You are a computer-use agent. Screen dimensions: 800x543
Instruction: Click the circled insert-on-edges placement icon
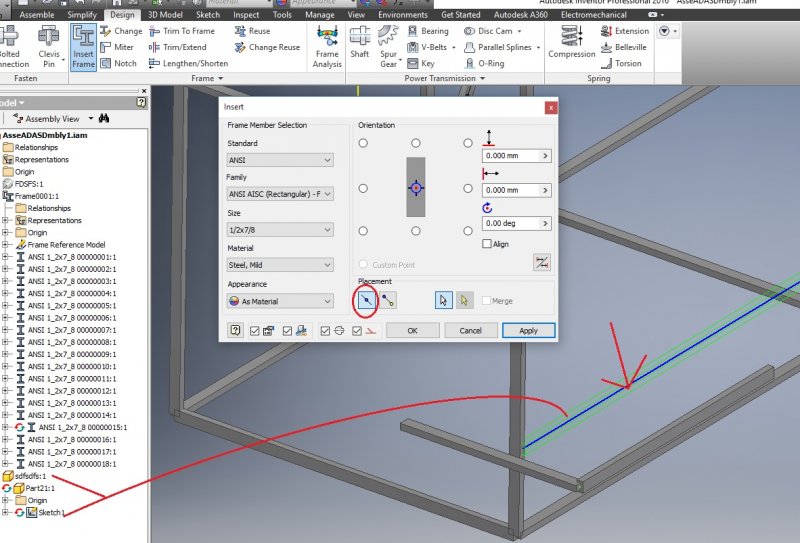coord(366,301)
